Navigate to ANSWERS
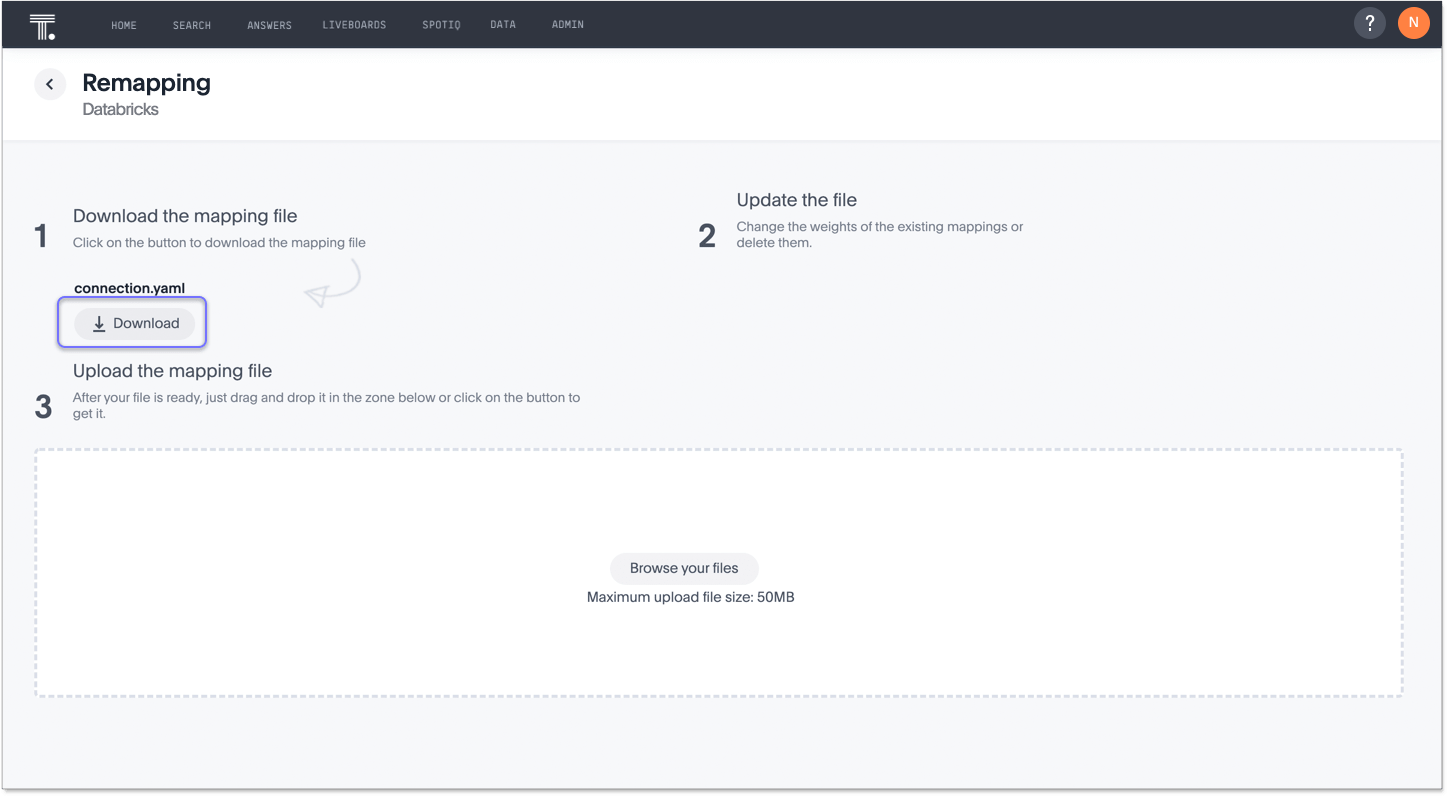Image resolution: width=1448 pixels, height=797 pixels. click(269, 24)
